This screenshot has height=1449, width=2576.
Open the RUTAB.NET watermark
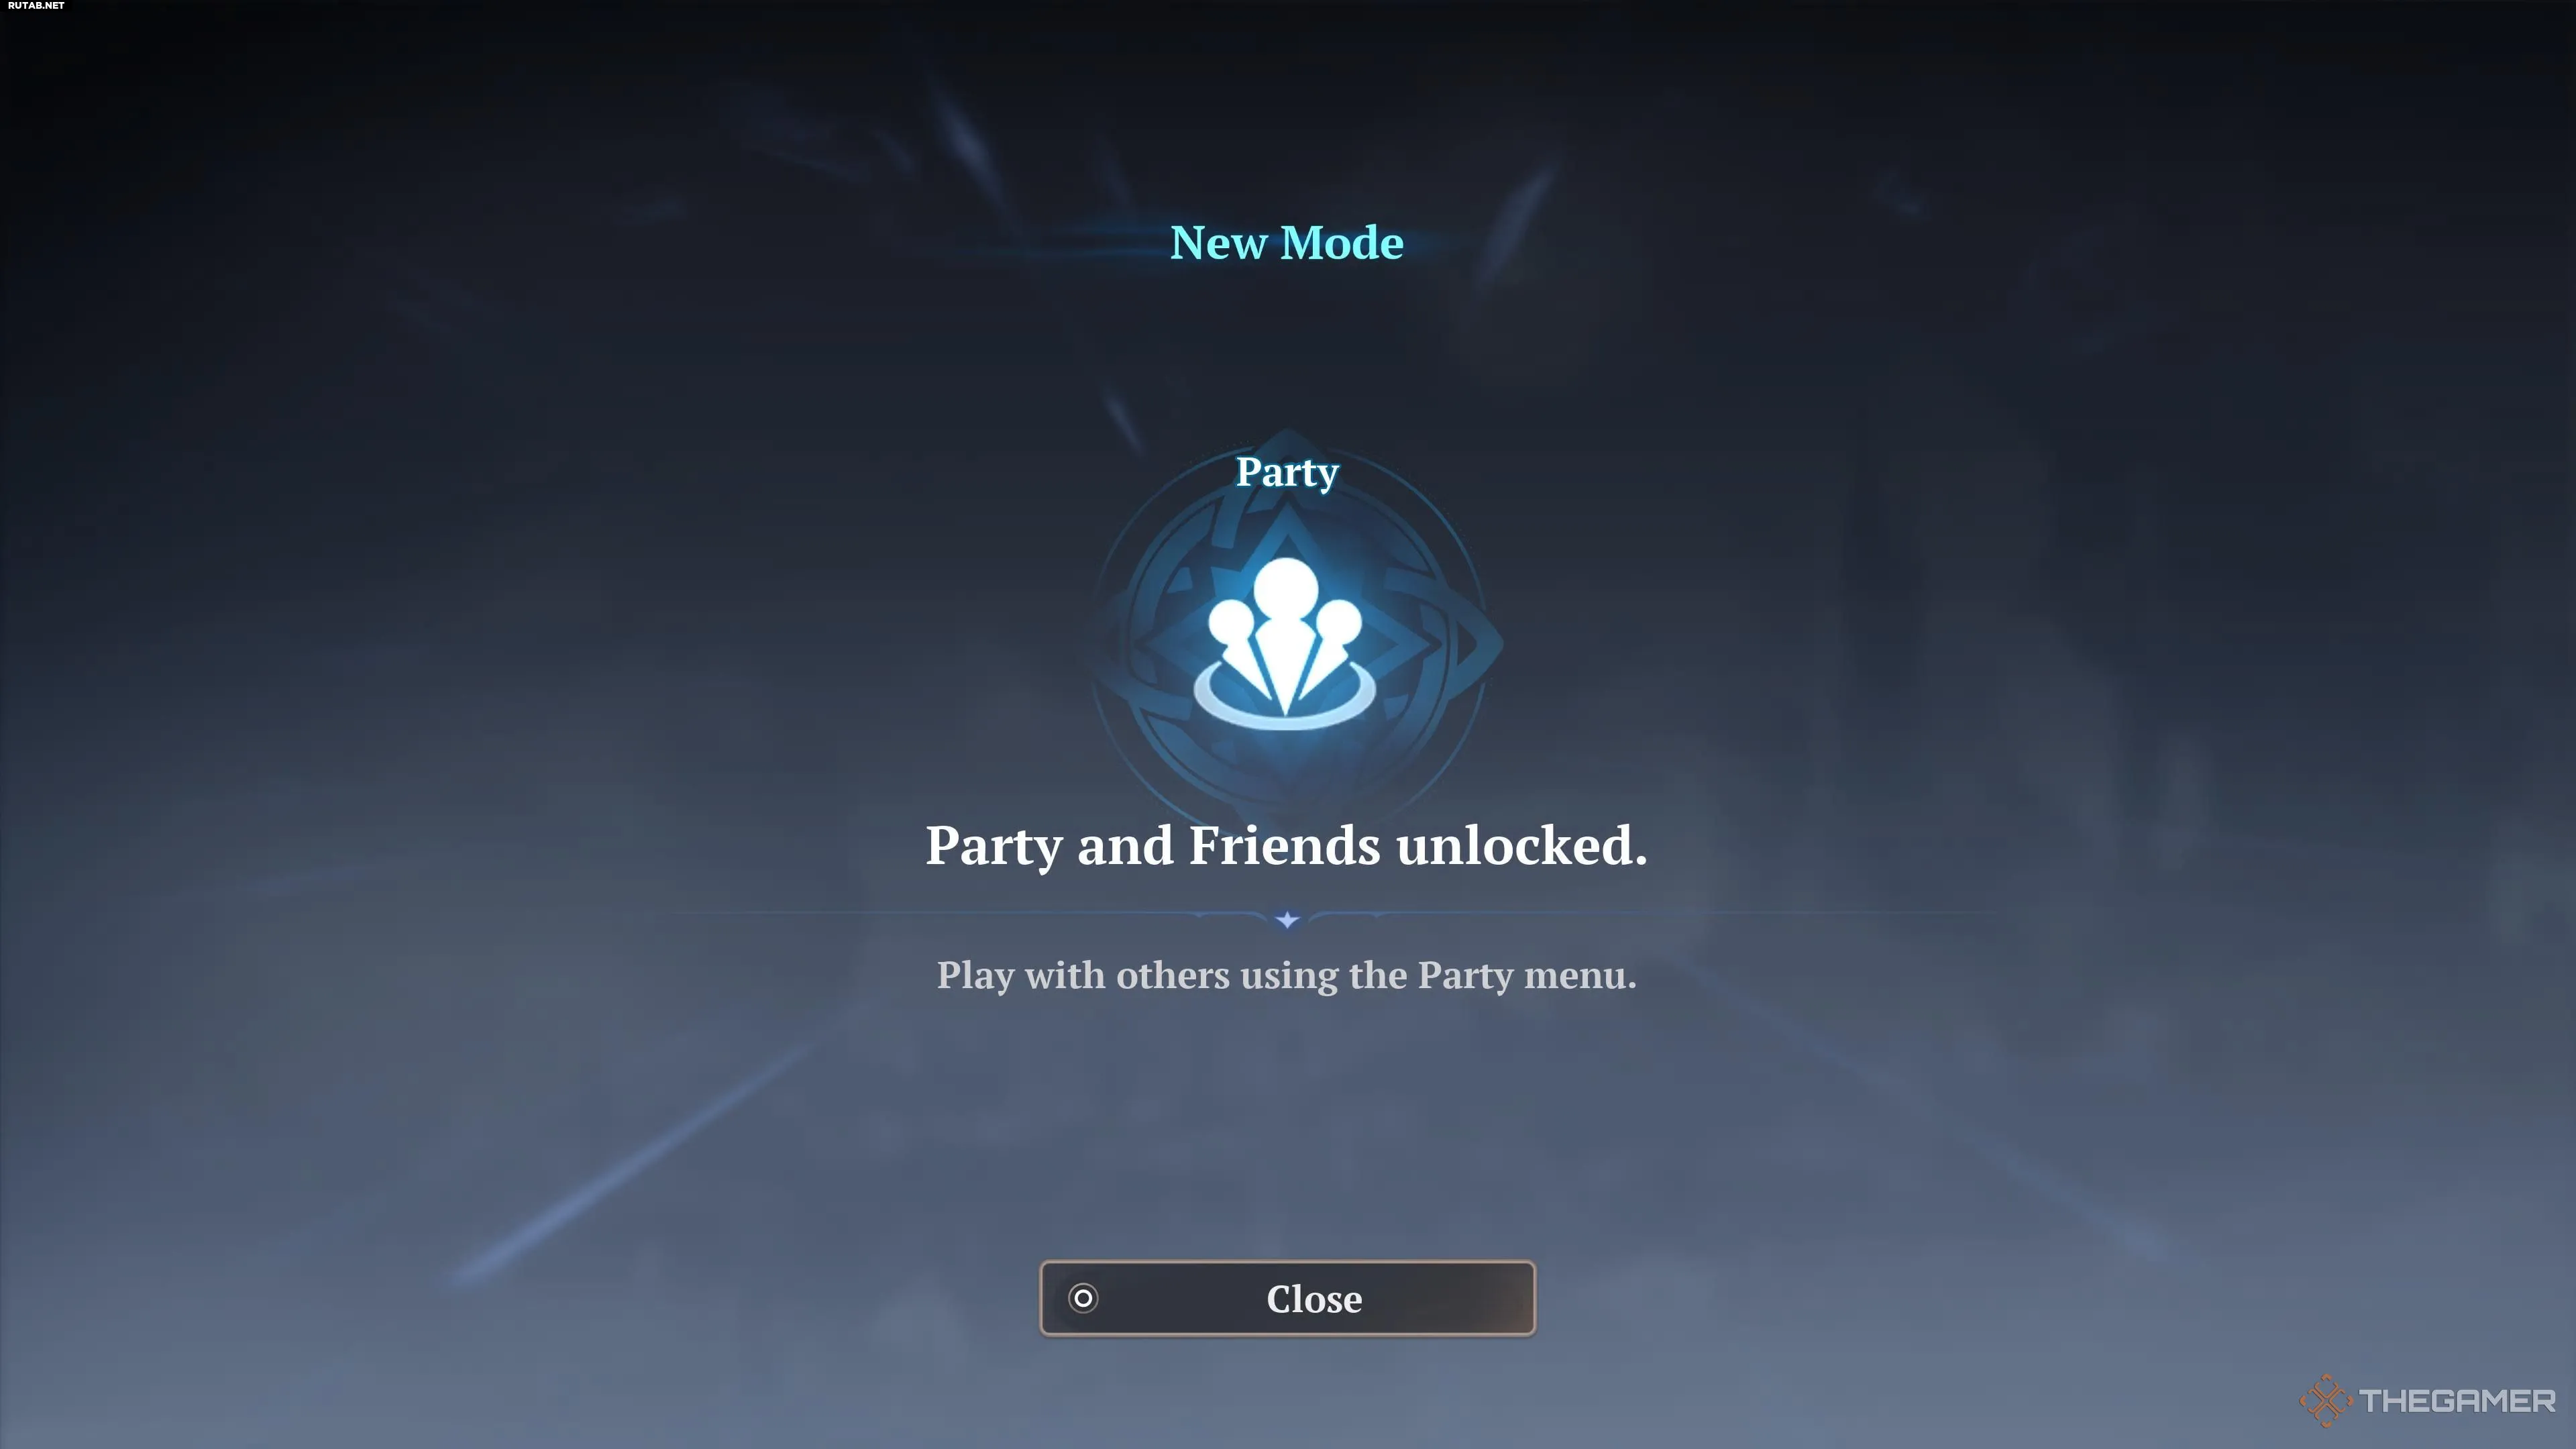tap(36, 6)
